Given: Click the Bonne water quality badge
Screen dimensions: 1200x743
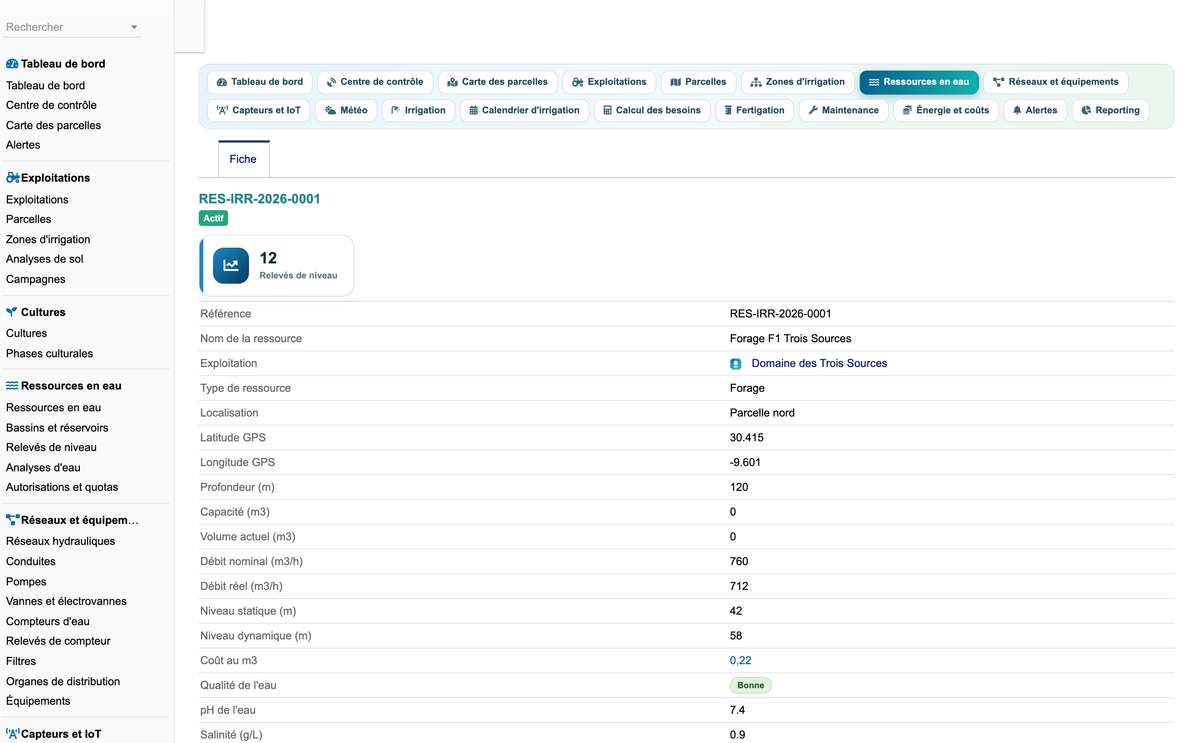Looking at the screenshot, I should [x=750, y=686].
